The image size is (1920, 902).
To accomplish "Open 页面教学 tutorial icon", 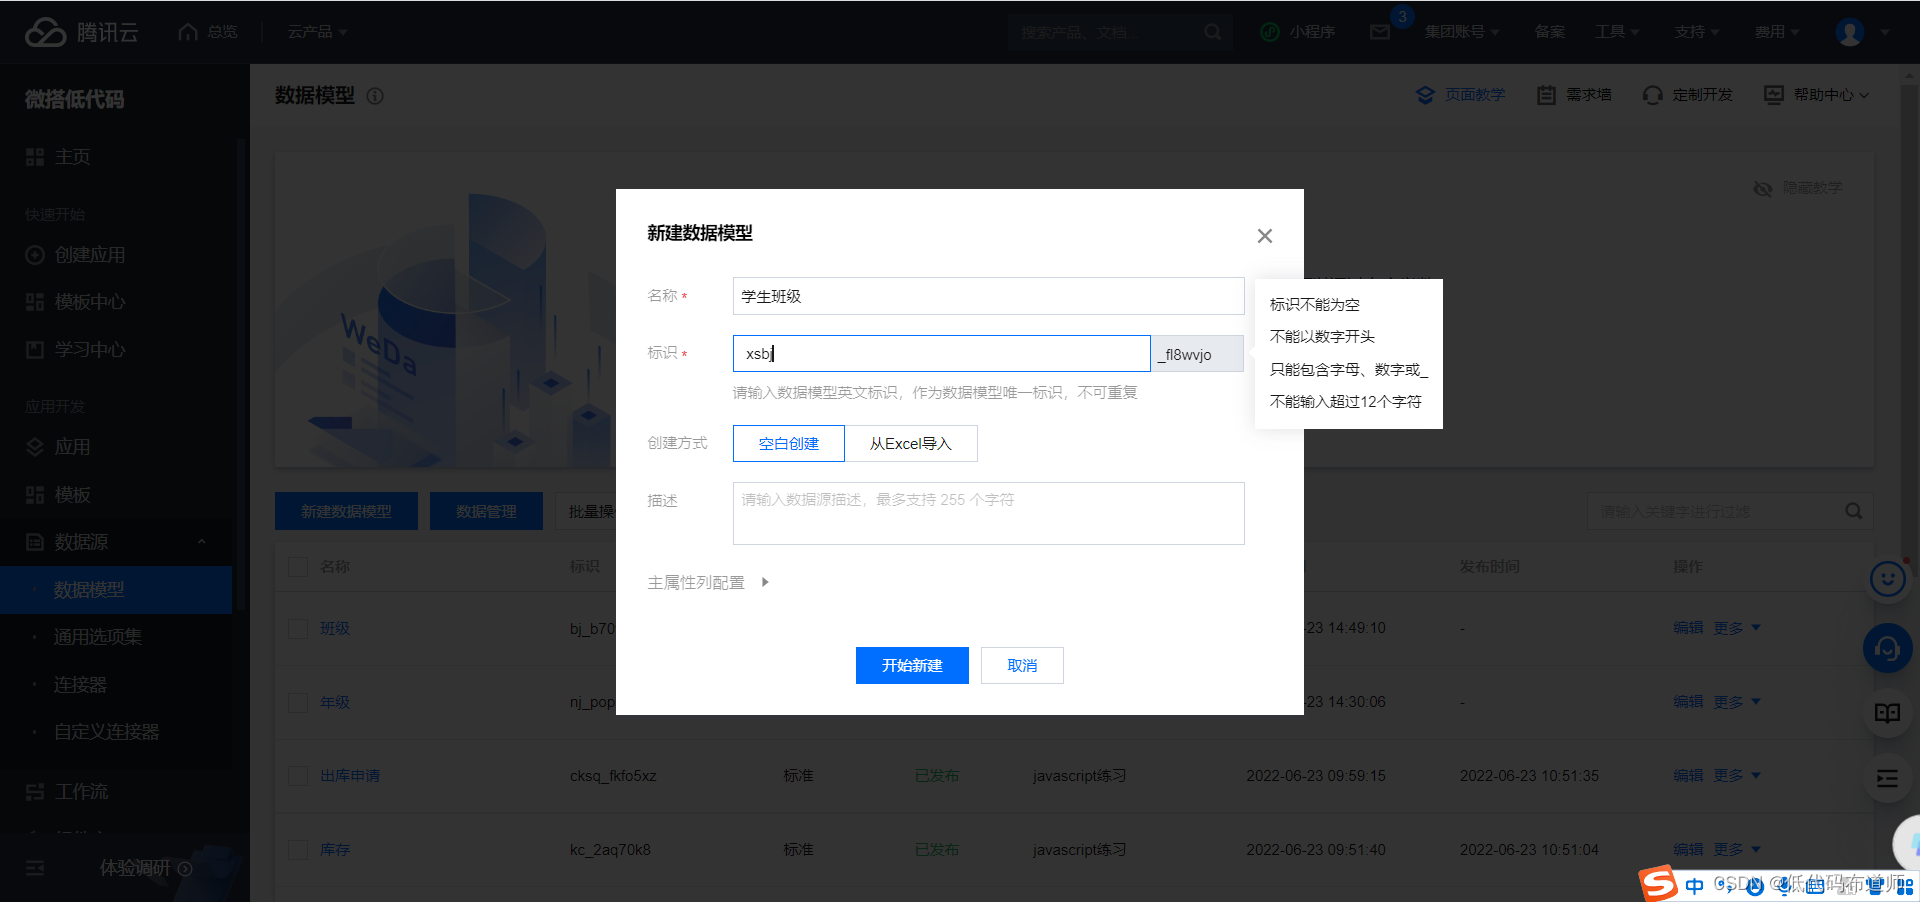I will click(1425, 95).
